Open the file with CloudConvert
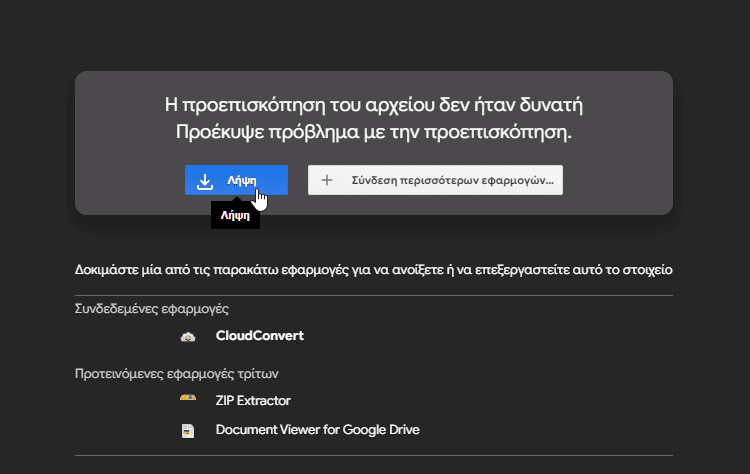Screen dimensions: 750x474 click(x=259, y=336)
